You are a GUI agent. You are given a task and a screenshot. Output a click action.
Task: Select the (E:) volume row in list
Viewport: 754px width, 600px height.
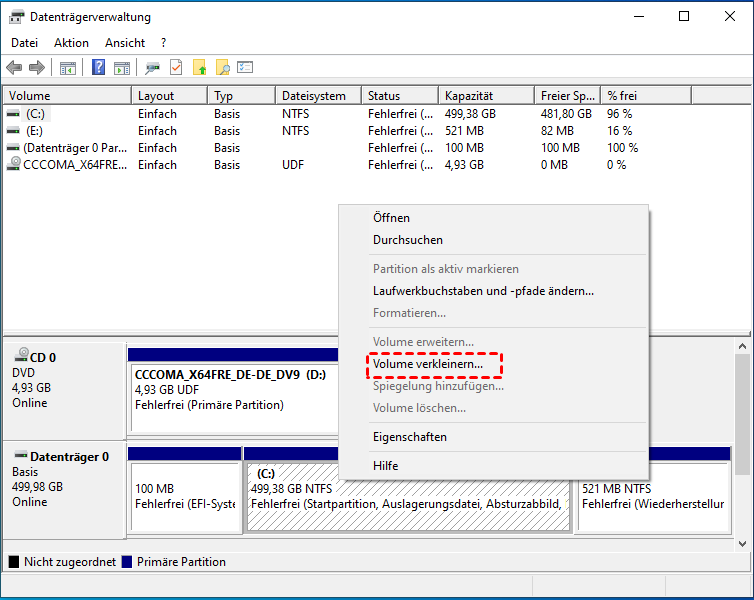click(x=35, y=131)
